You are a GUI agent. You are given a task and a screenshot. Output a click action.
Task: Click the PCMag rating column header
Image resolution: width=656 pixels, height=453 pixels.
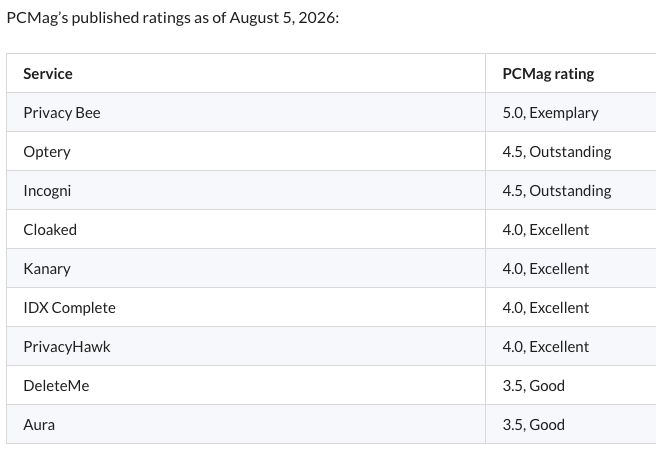click(548, 74)
